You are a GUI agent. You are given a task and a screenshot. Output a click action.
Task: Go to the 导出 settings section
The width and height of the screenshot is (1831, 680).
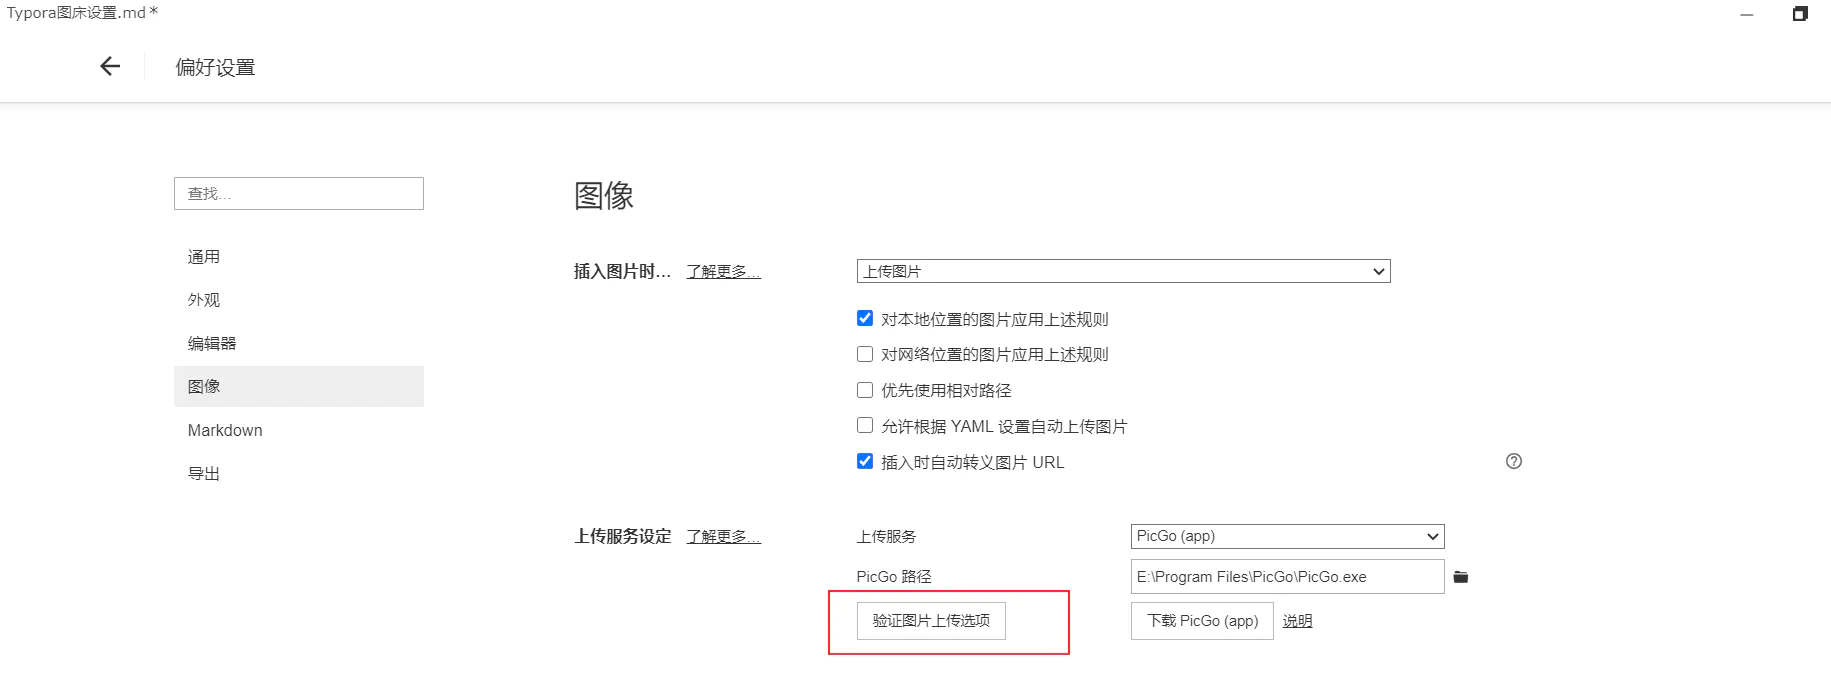pos(204,474)
